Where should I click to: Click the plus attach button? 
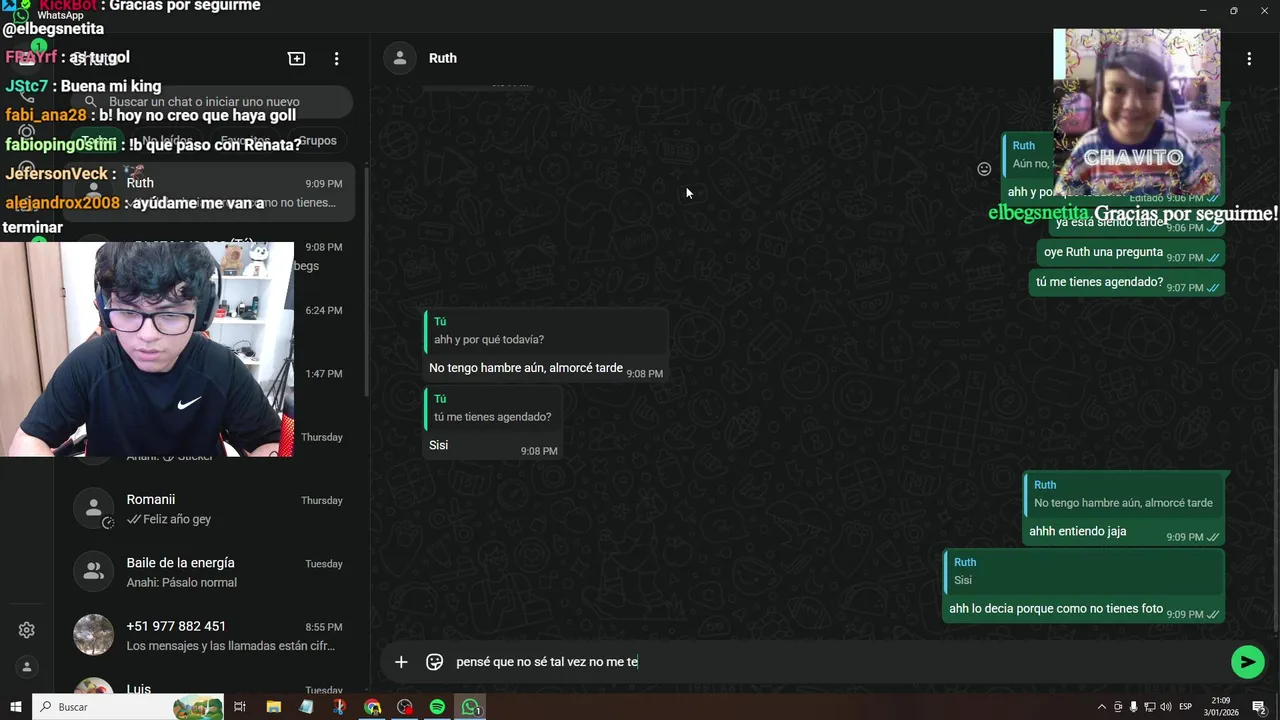coord(401,662)
